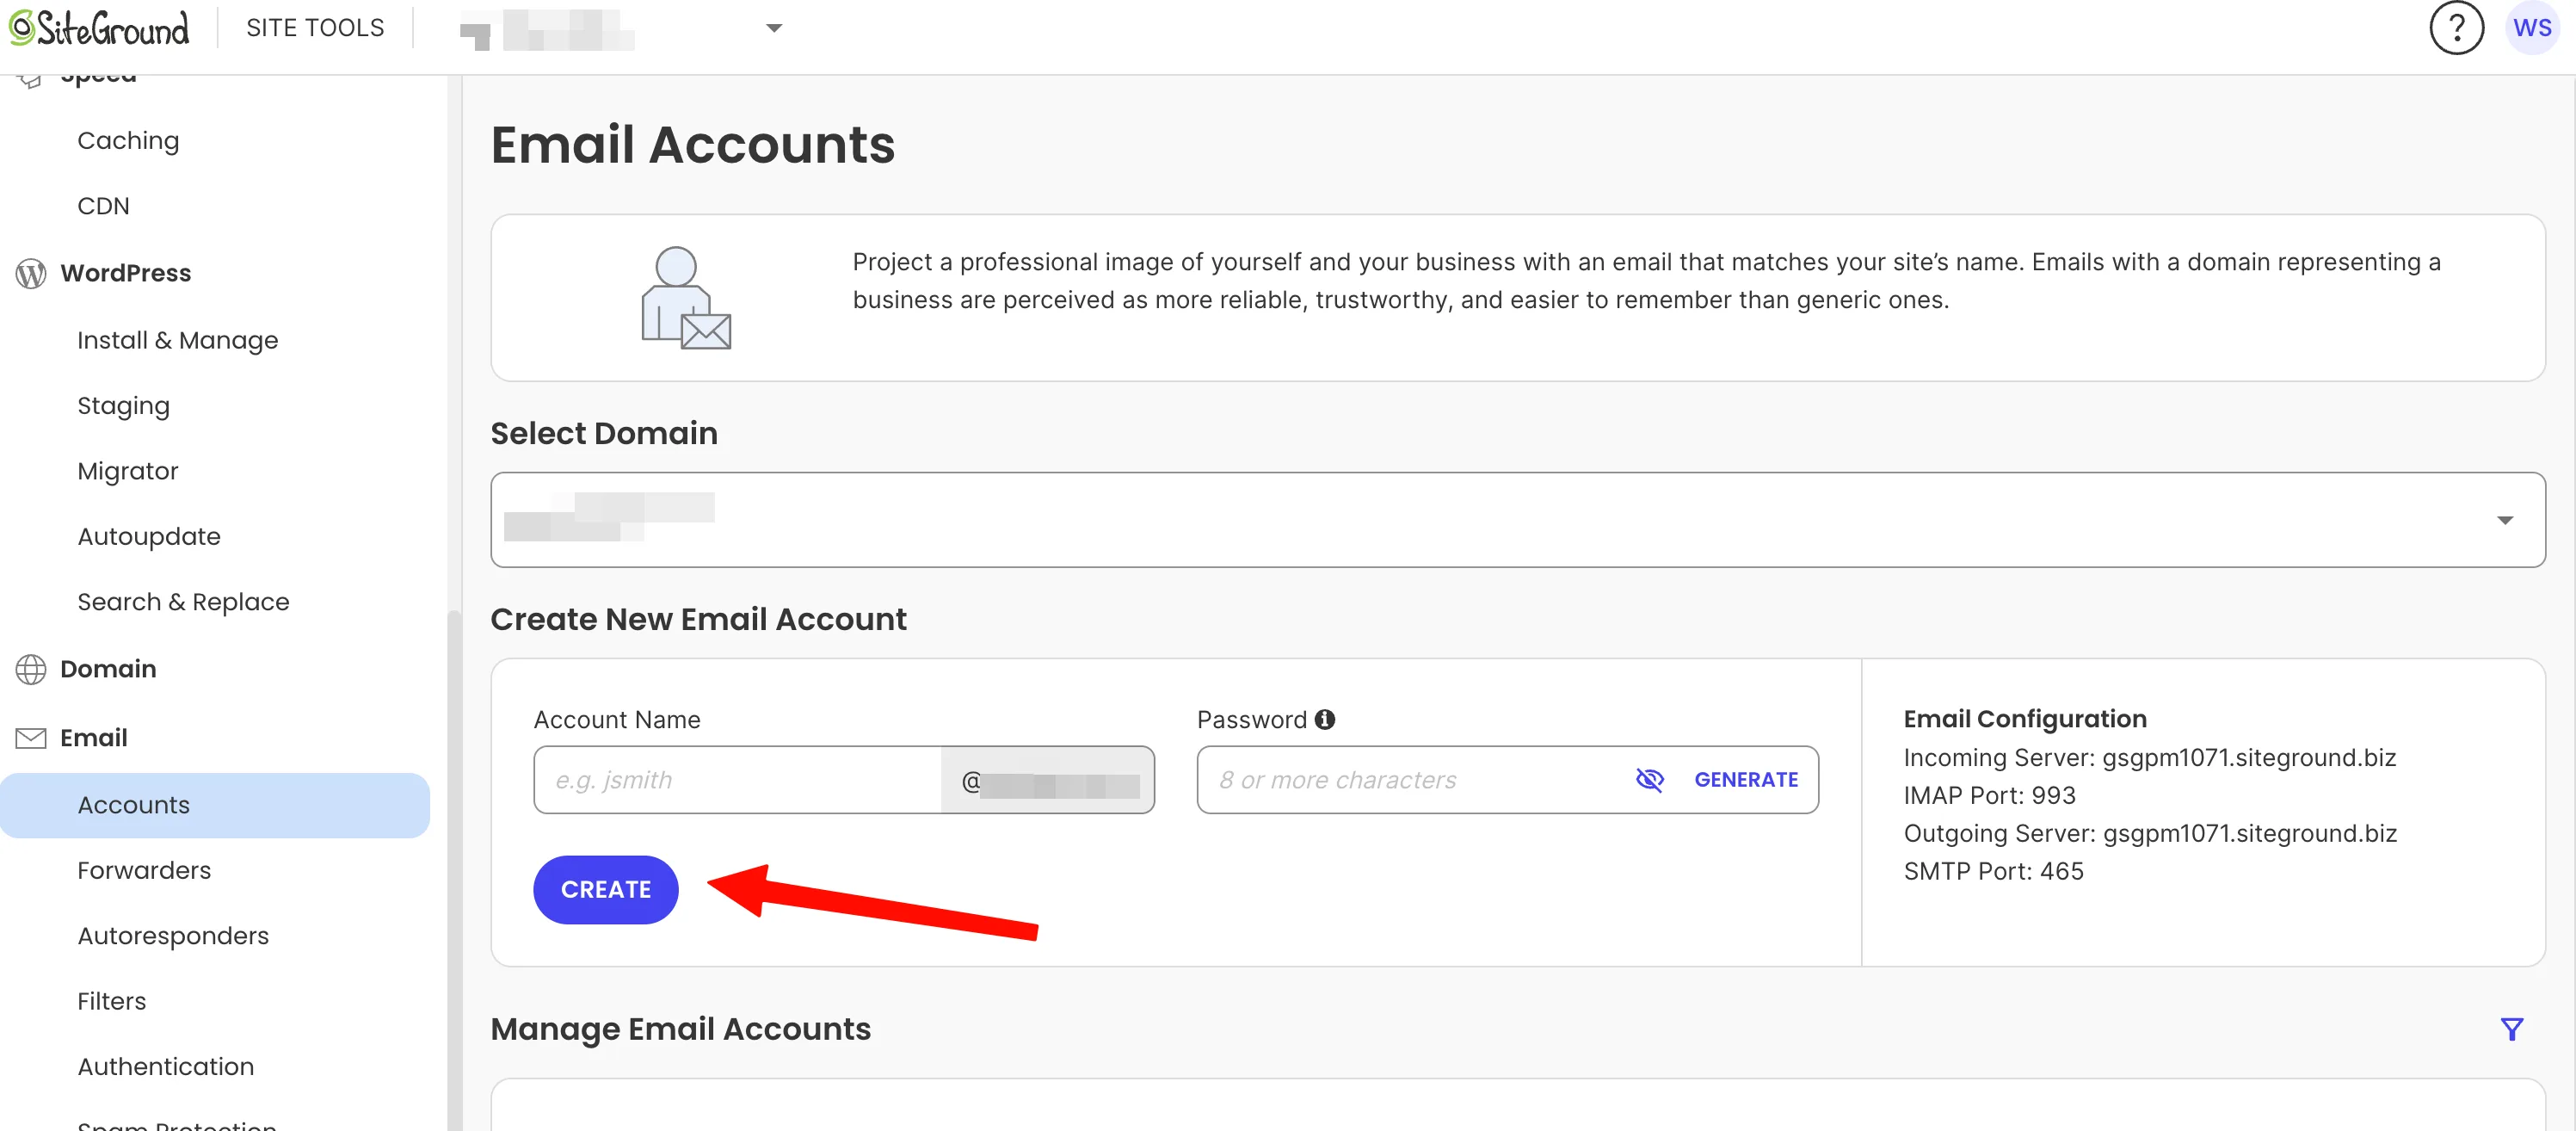Click the sidebar vertical scrollbar
This screenshot has height=1131, width=2576.
pyautogui.click(x=454, y=870)
